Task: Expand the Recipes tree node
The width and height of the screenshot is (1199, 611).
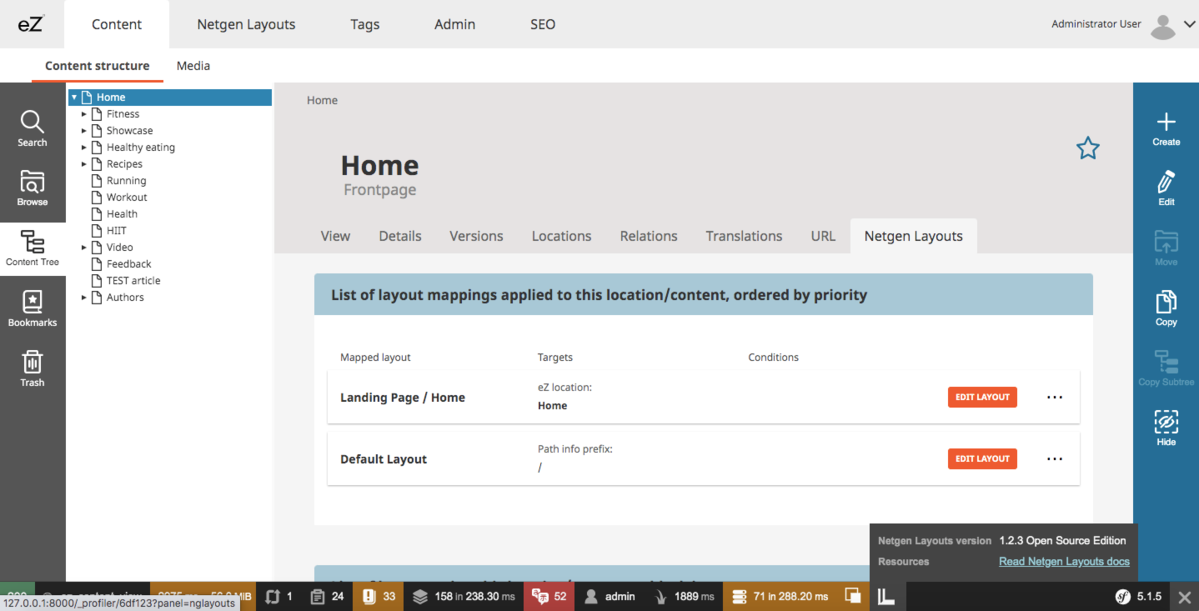Action: [x=84, y=164]
